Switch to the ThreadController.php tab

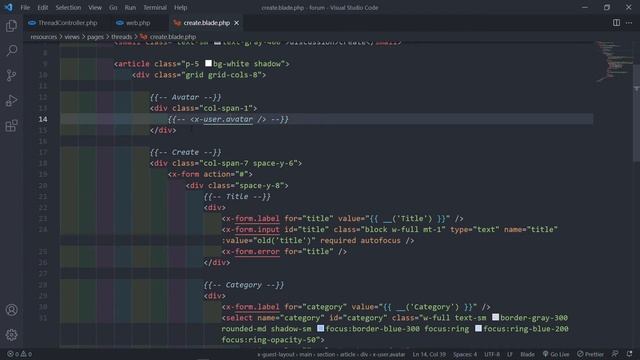point(63,23)
